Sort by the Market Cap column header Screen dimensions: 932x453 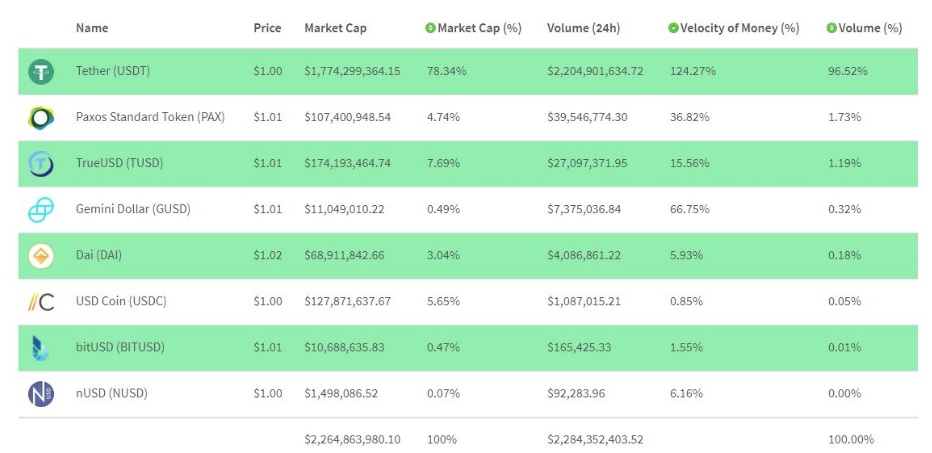click(335, 28)
